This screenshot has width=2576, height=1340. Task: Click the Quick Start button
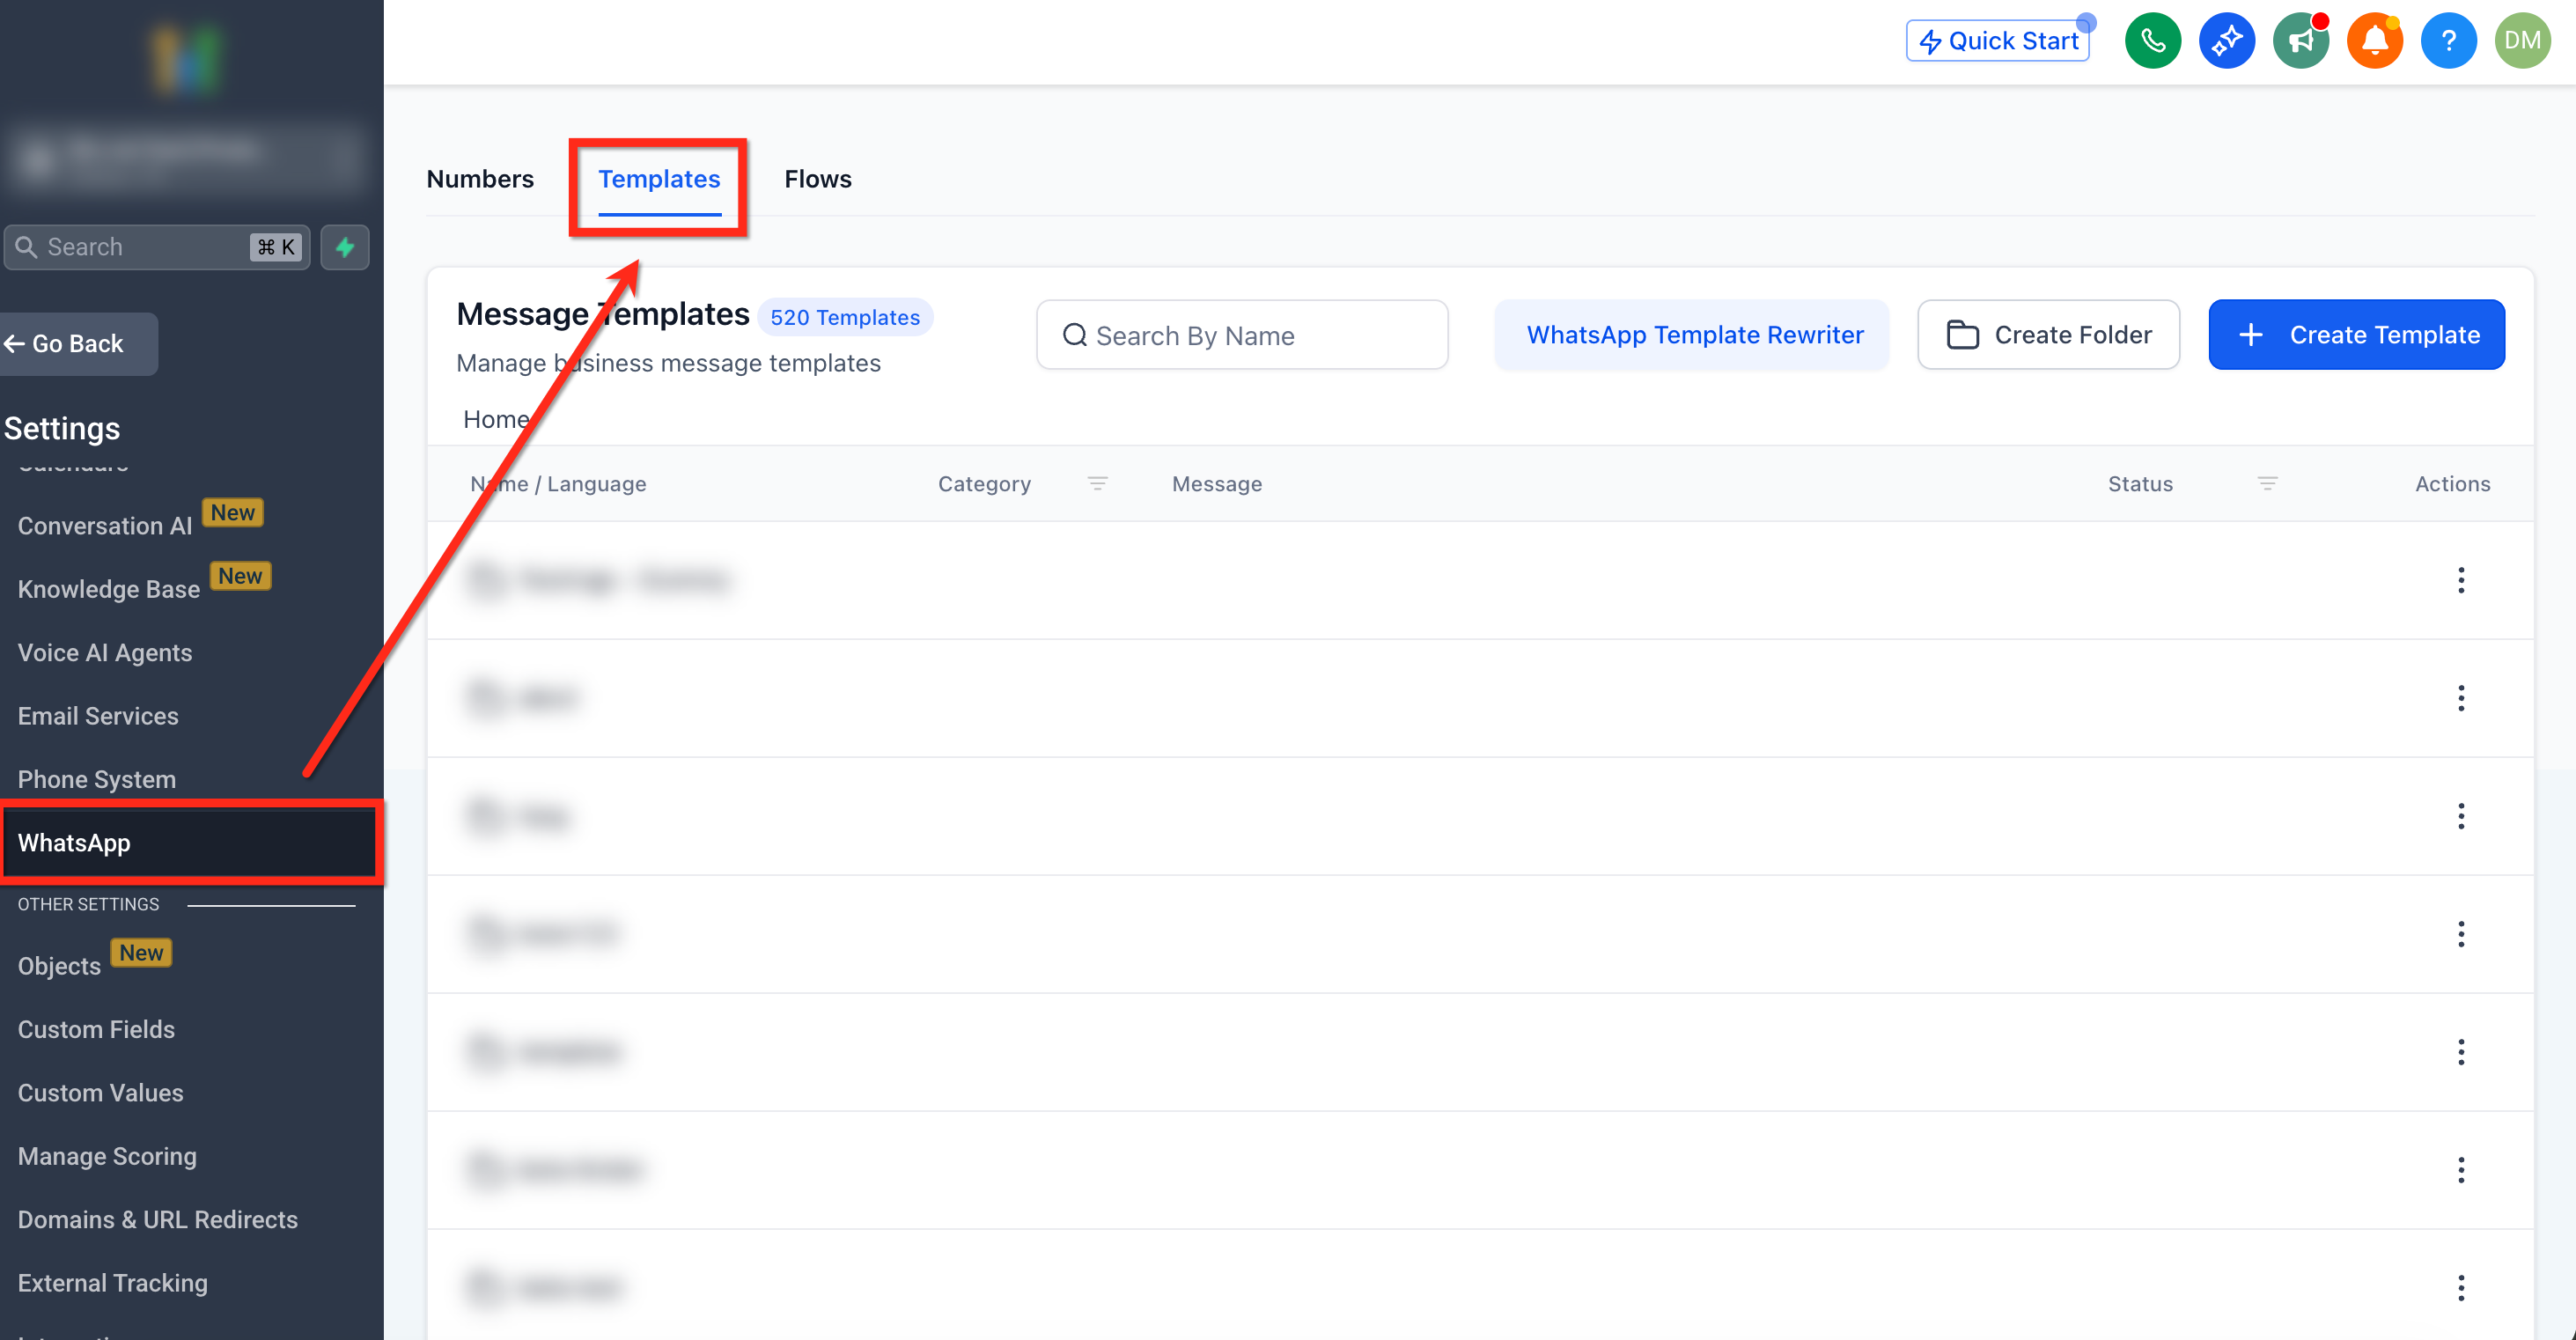pyautogui.click(x=1998, y=41)
